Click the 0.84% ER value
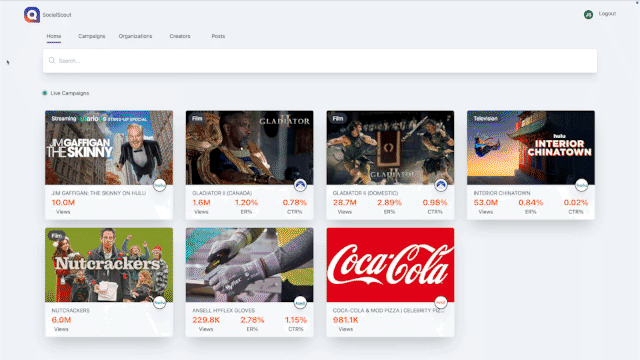The height and width of the screenshot is (360, 640). tap(531, 202)
